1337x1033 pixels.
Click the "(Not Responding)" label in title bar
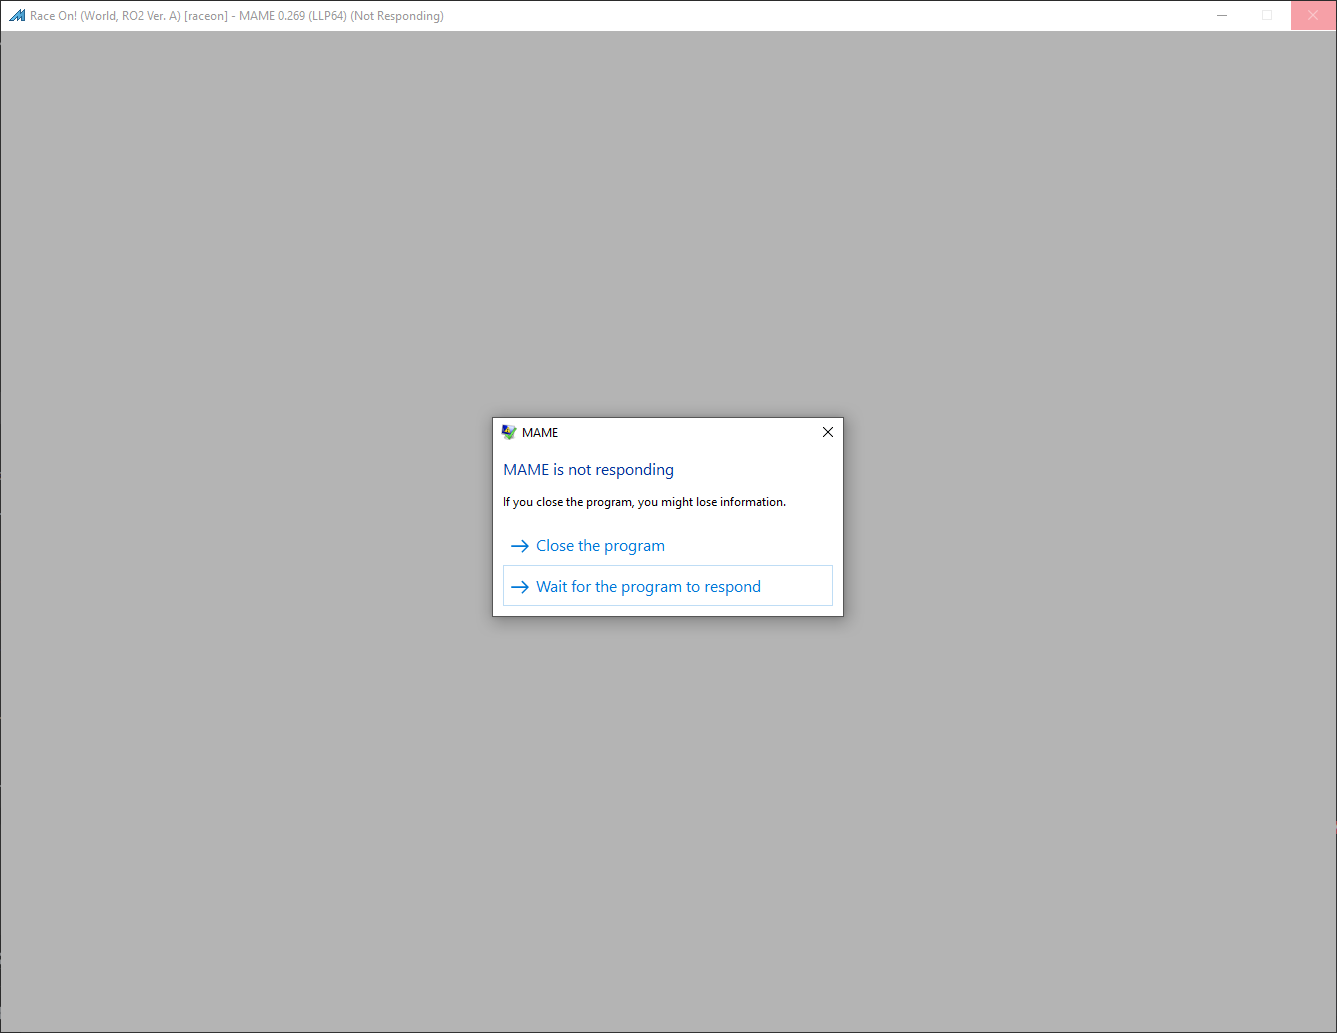397,16
